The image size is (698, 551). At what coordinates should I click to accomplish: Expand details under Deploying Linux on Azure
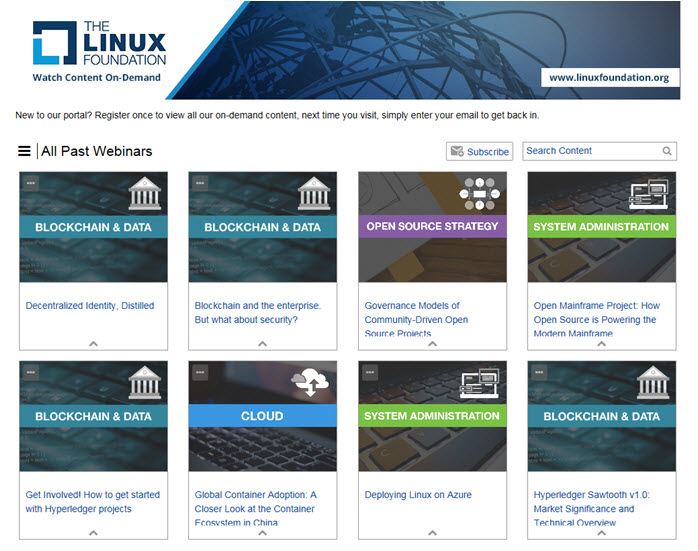point(432,533)
